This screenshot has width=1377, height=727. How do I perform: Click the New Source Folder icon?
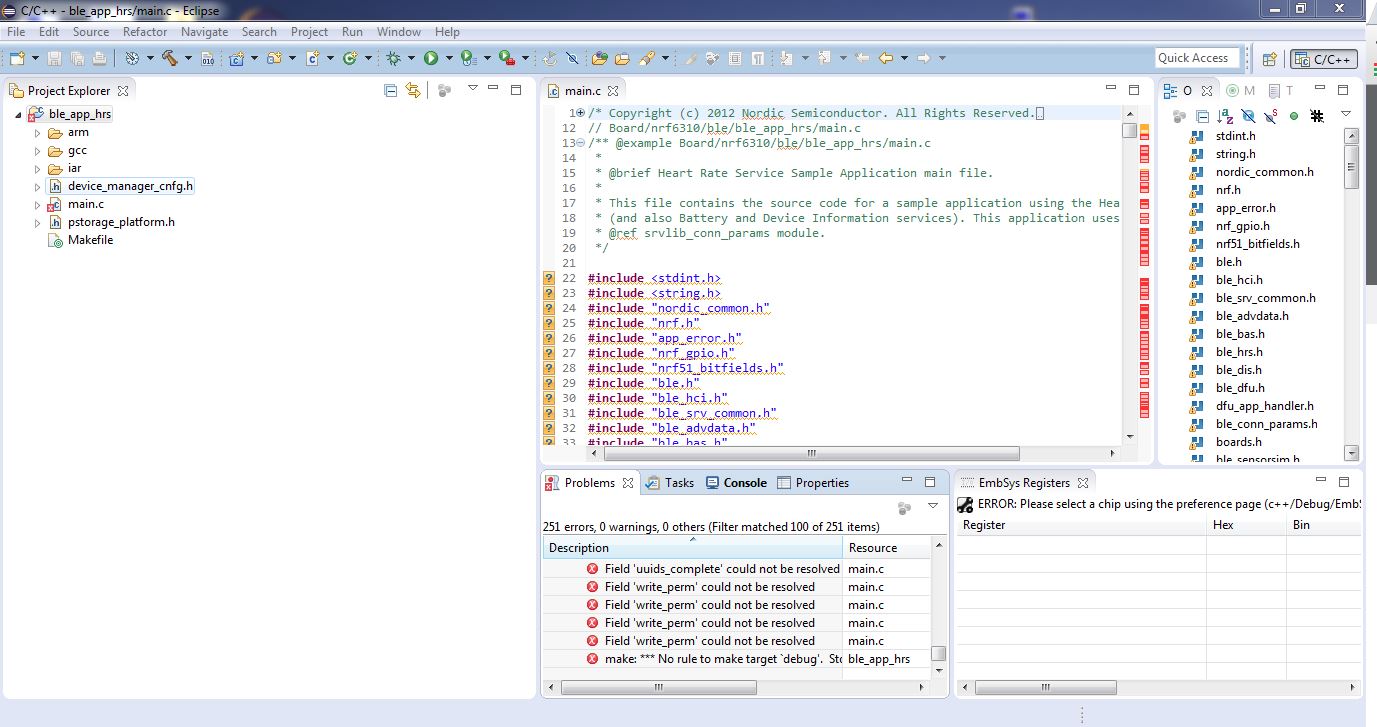[273, 58]
